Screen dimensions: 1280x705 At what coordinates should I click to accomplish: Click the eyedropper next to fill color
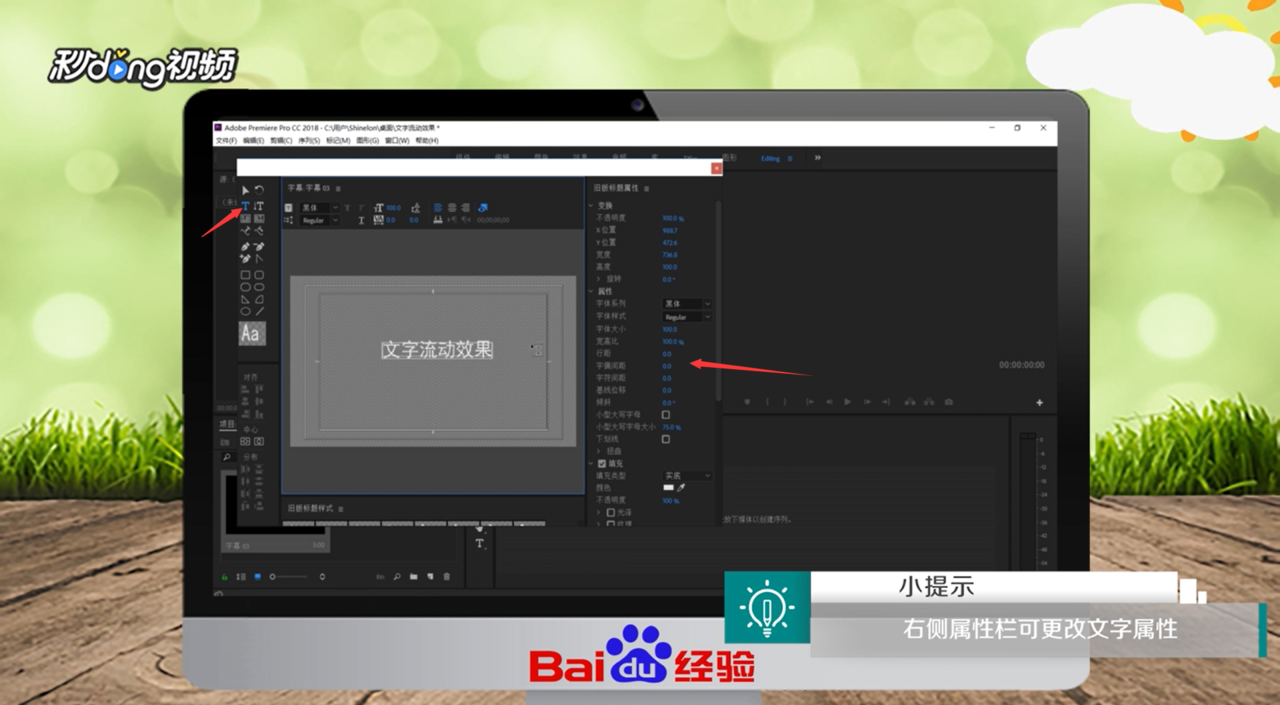681,487
